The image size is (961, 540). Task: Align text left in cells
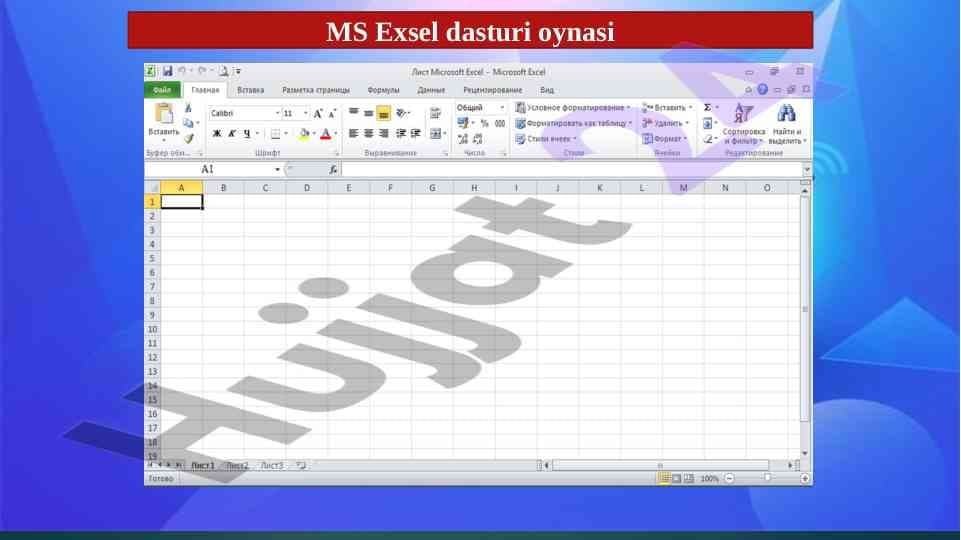[354, 133]
